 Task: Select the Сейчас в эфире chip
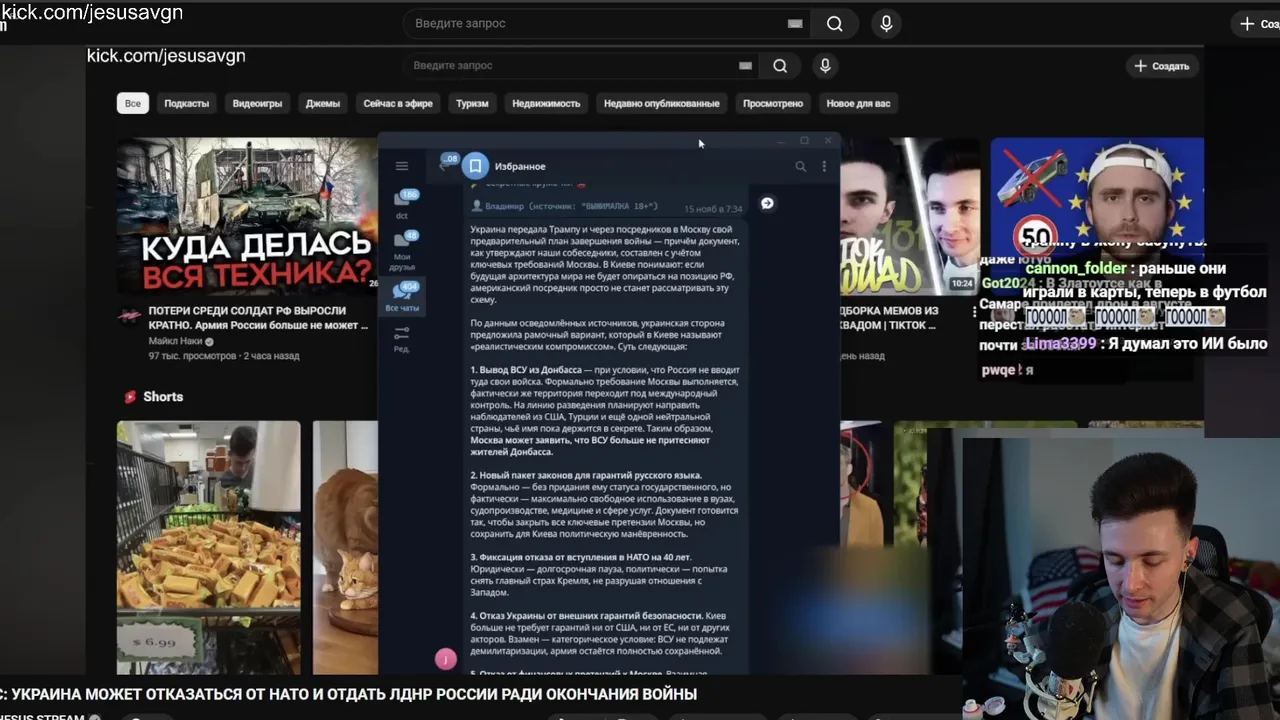(x=398, y=103)
